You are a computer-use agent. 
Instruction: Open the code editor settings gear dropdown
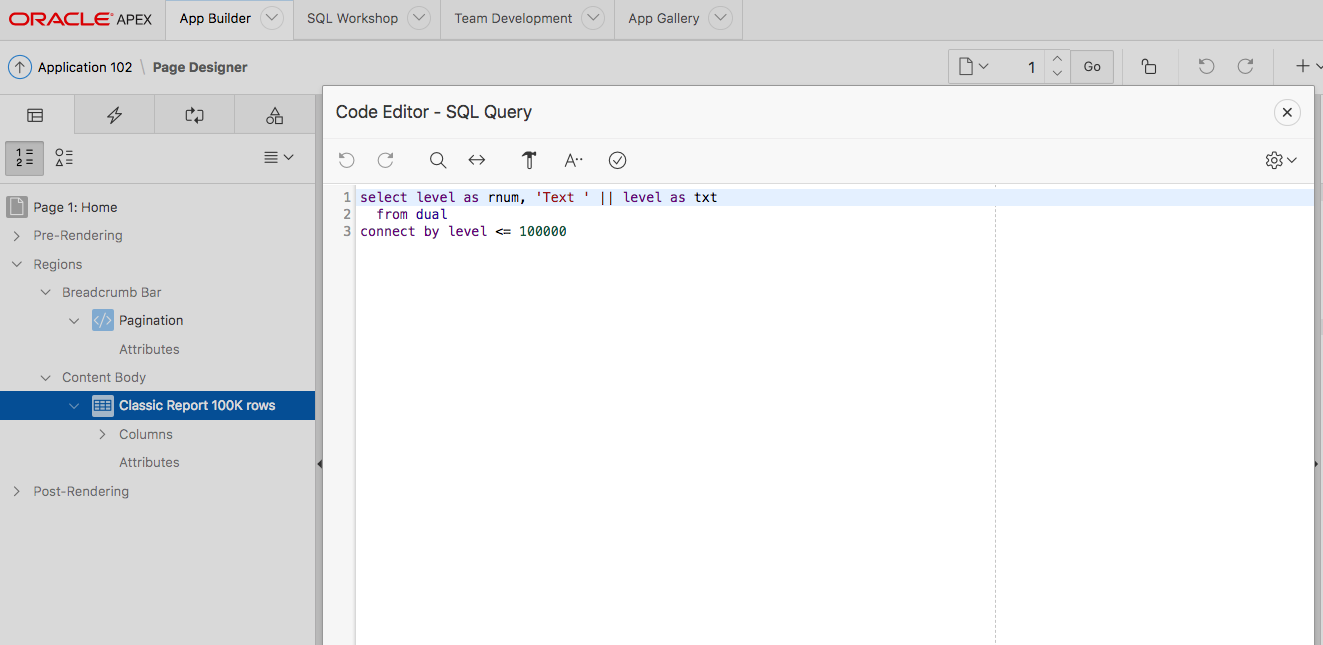point(1280,160)
